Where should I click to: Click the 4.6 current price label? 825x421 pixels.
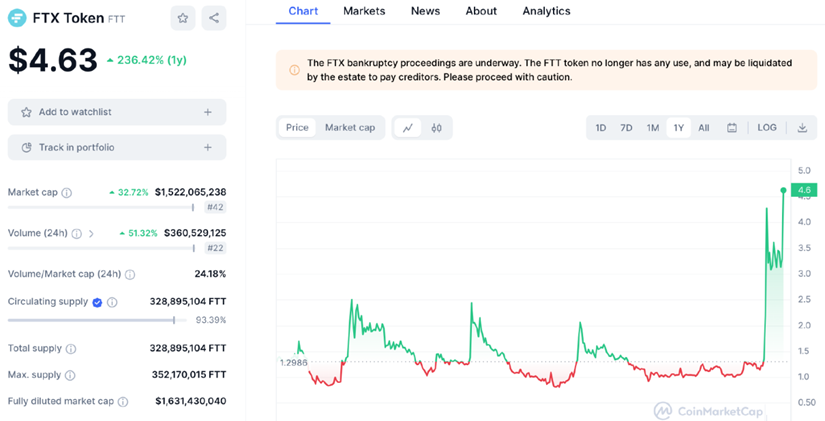[804, 190]
